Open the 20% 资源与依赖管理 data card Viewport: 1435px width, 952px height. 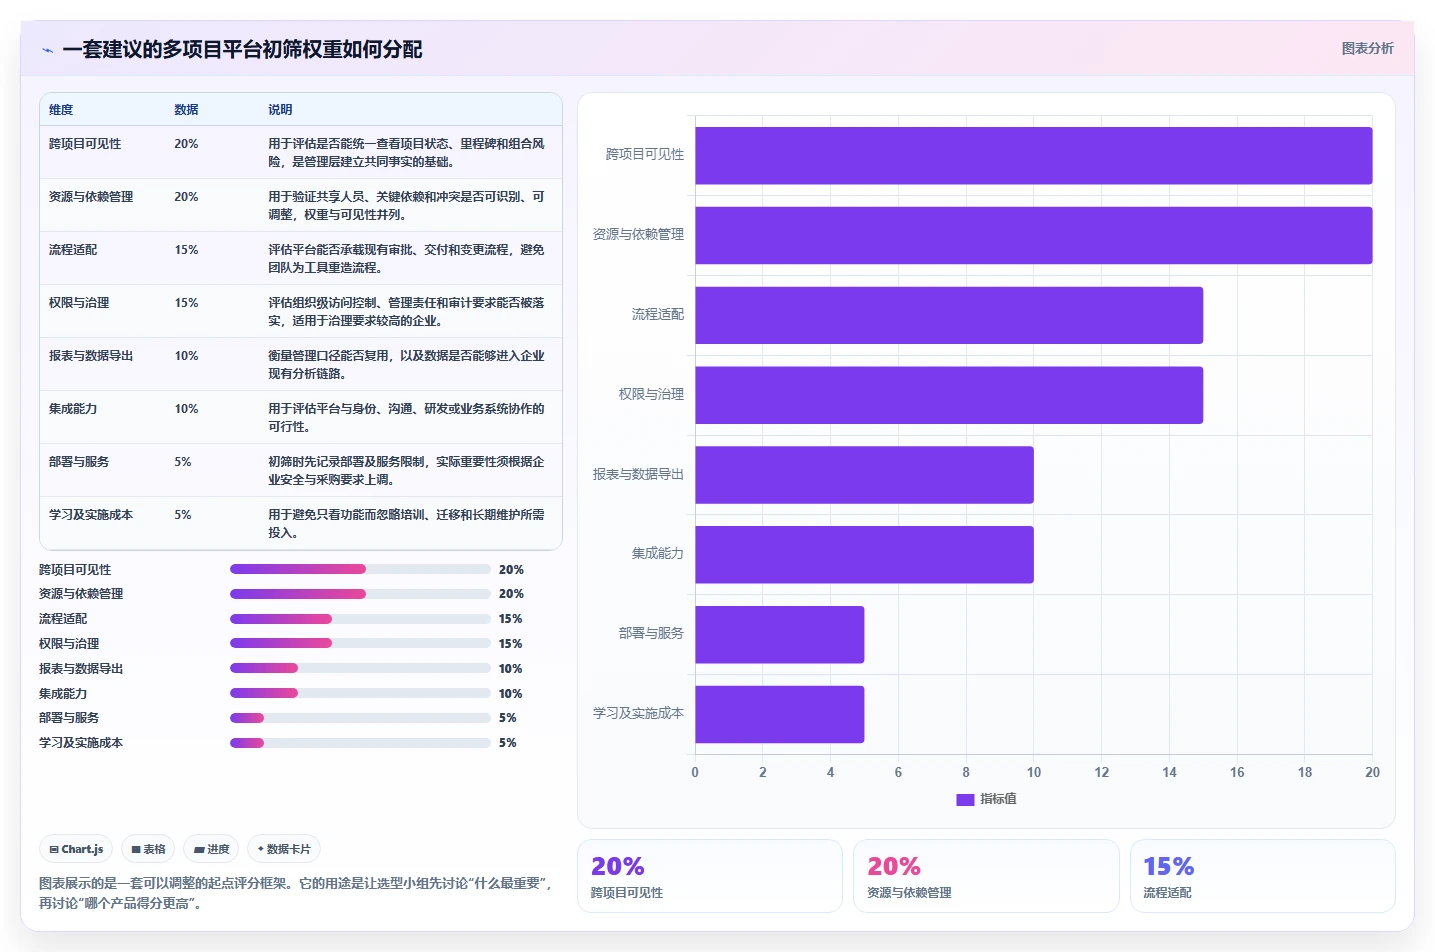tap(986, 876)
